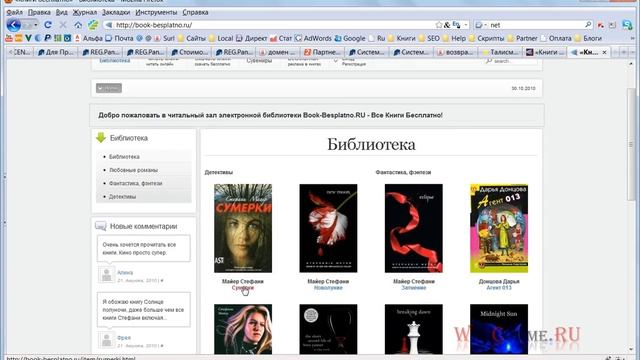This screenshot has height=360, width=640.
Task: Click the search magnifier in the search box
Action: (x=588, y=25)
